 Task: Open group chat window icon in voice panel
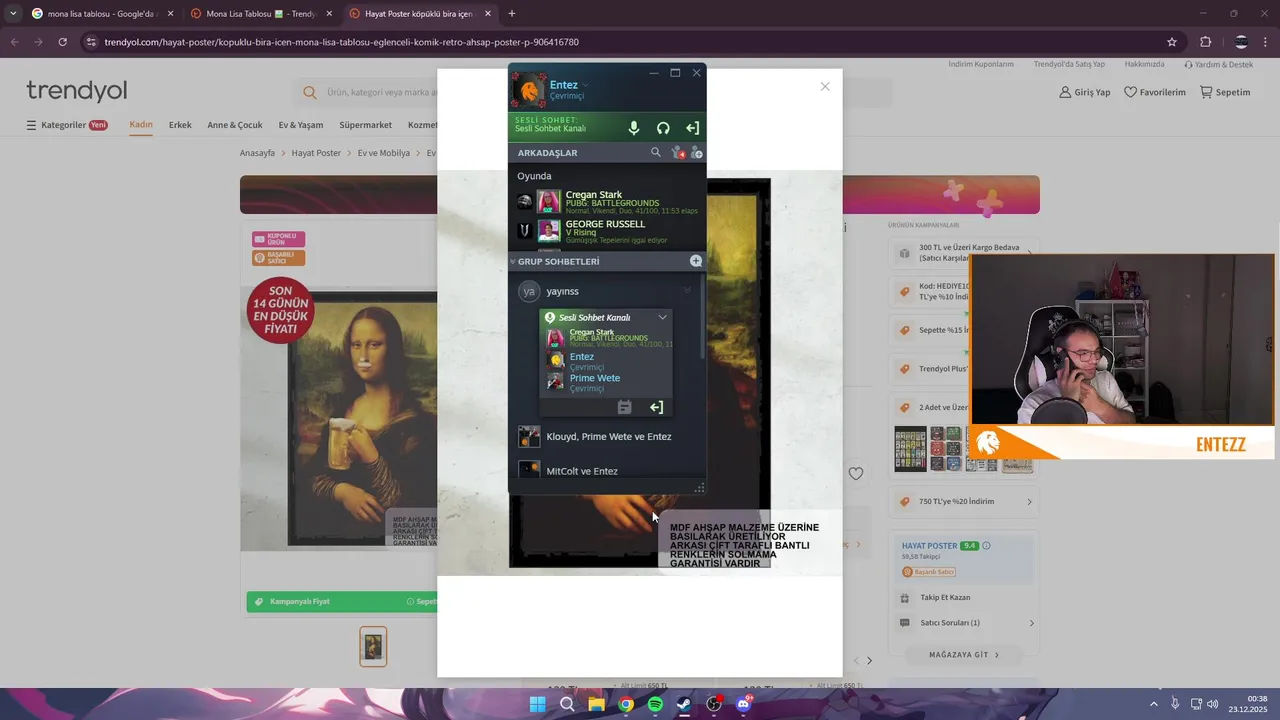tap(624, 407)
